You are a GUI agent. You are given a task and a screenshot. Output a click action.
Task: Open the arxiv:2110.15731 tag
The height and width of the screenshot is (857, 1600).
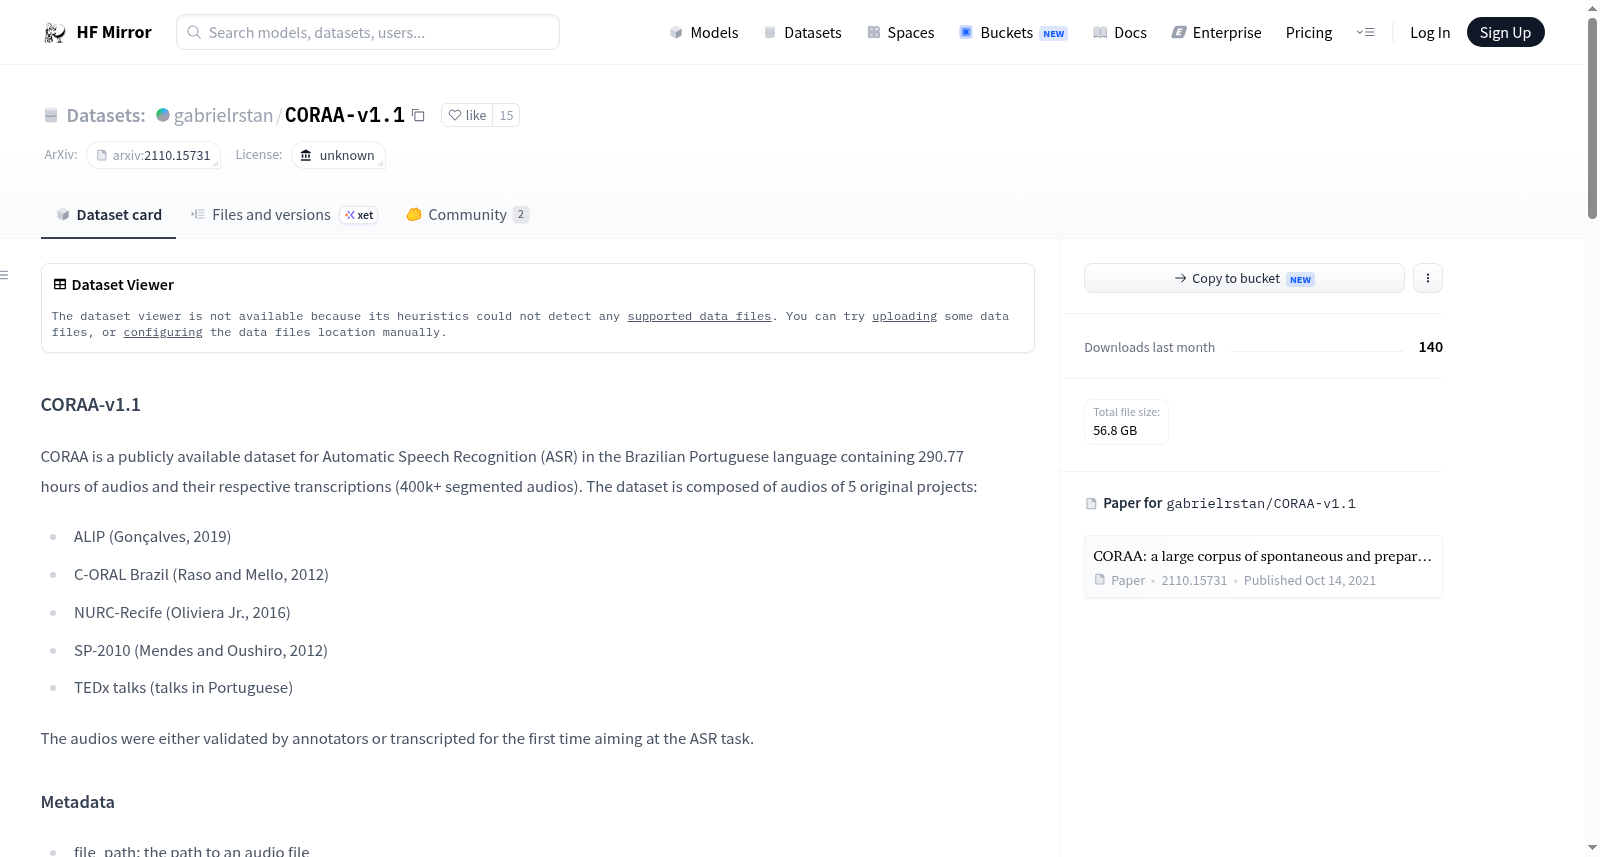[x=153, y=155]
